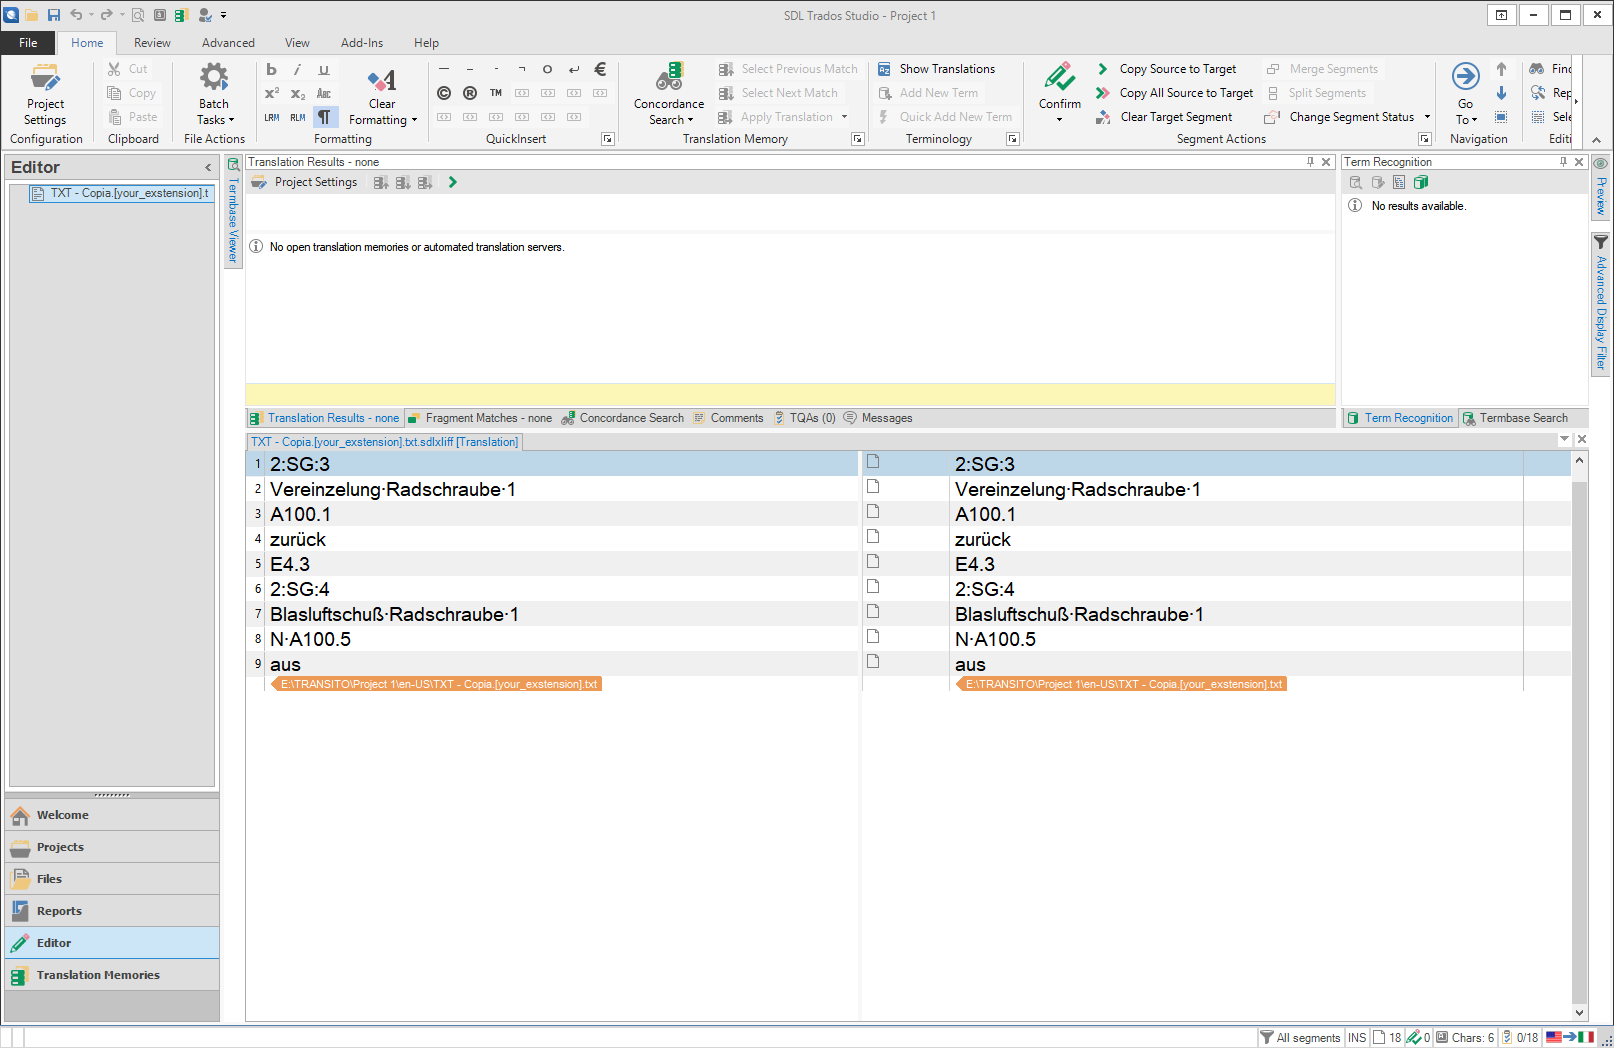Open QuickInsert group dialog launcher
Viewport: 1614px width, 1048px height.
tap(608, 139)
